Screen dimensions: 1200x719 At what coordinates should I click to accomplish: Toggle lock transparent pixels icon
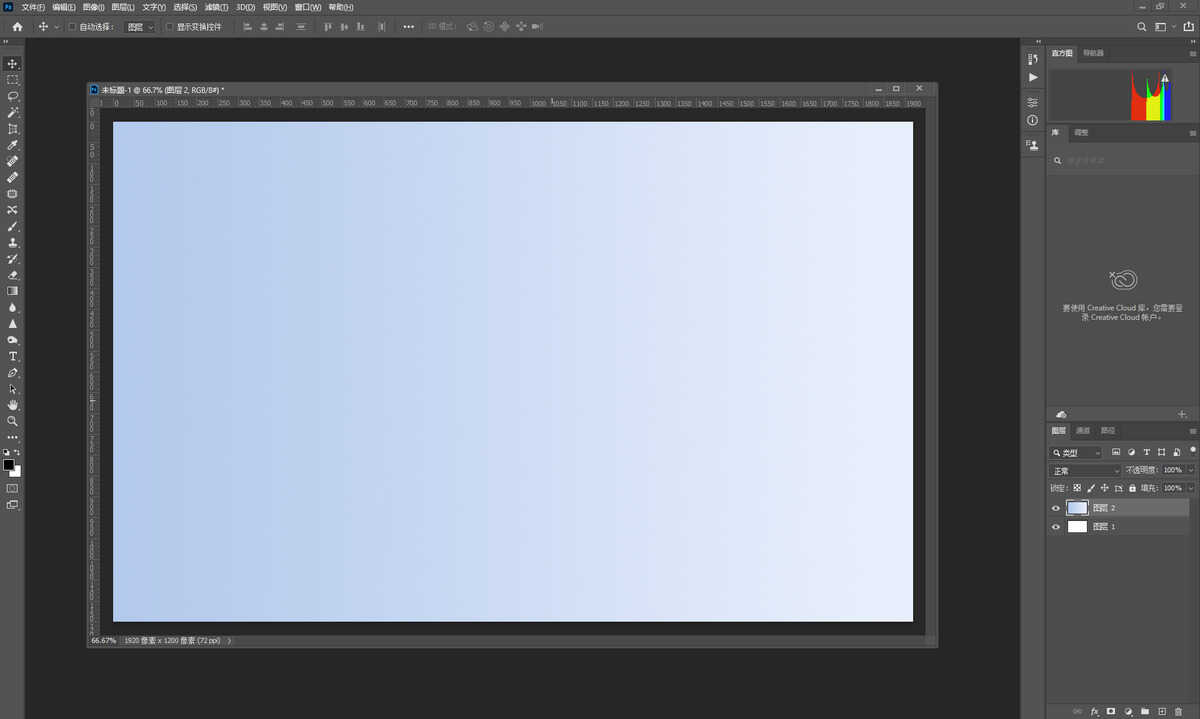tap(1077, 488)
